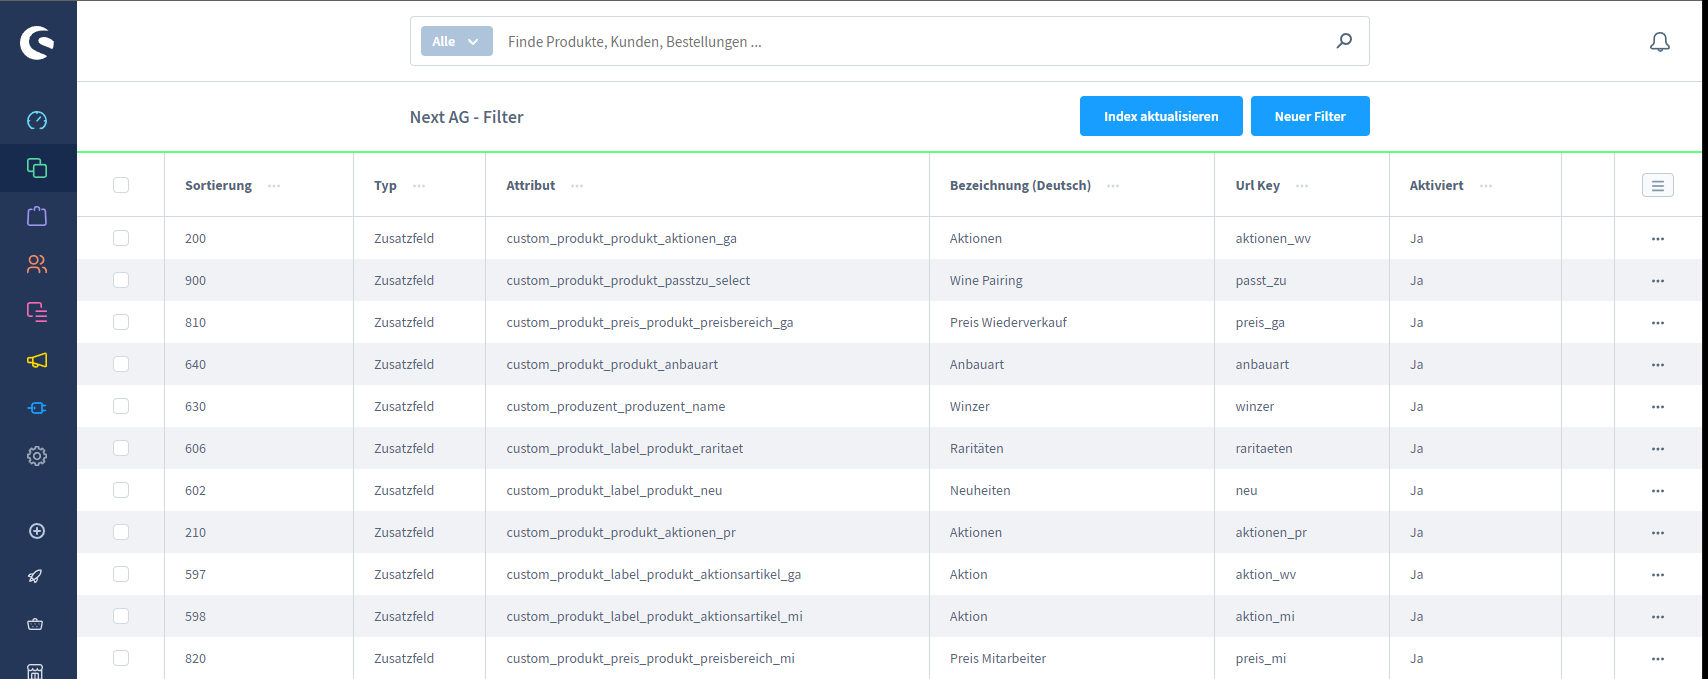This screenshot has width=1708, height=679.
Task: Open the Dashboard icon in the sidebar
Action: (x=37, y=121)
